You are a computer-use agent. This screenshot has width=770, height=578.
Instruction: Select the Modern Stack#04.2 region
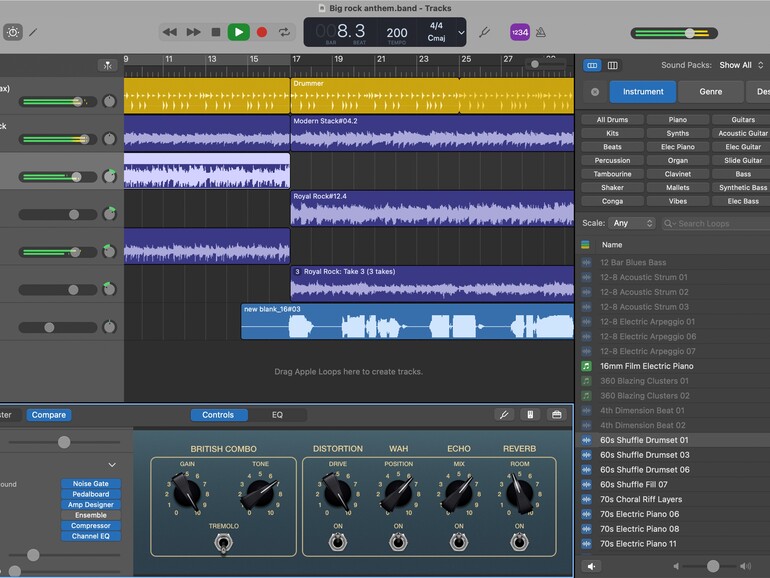[432, 133]
